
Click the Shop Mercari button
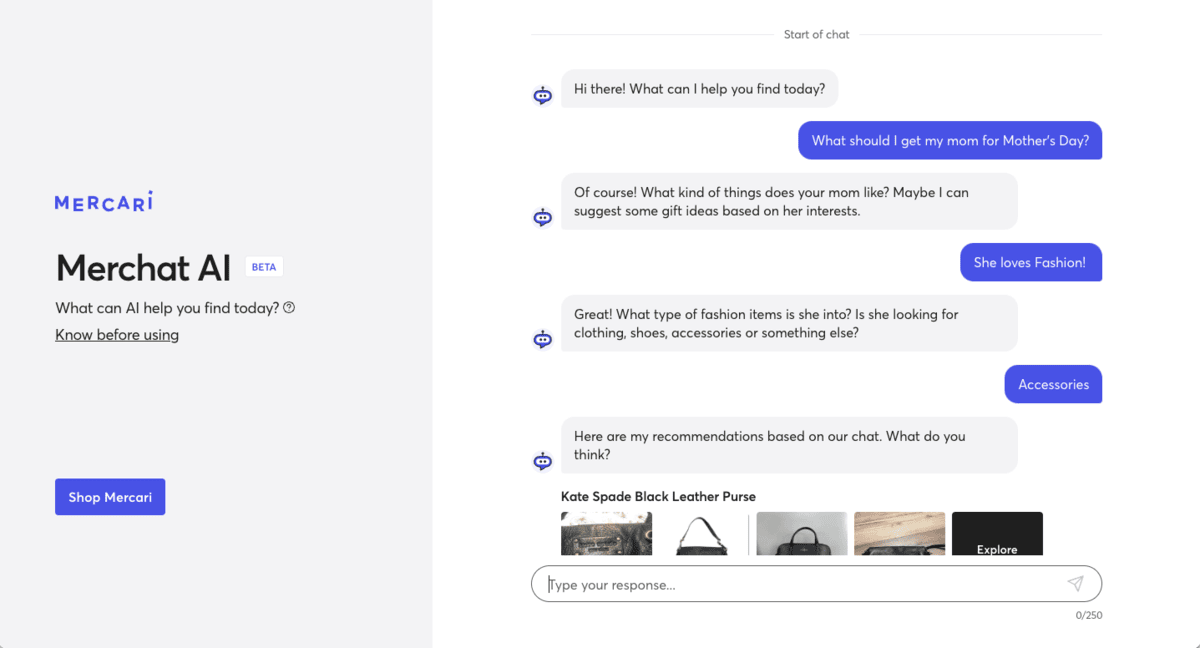point(110,497)
